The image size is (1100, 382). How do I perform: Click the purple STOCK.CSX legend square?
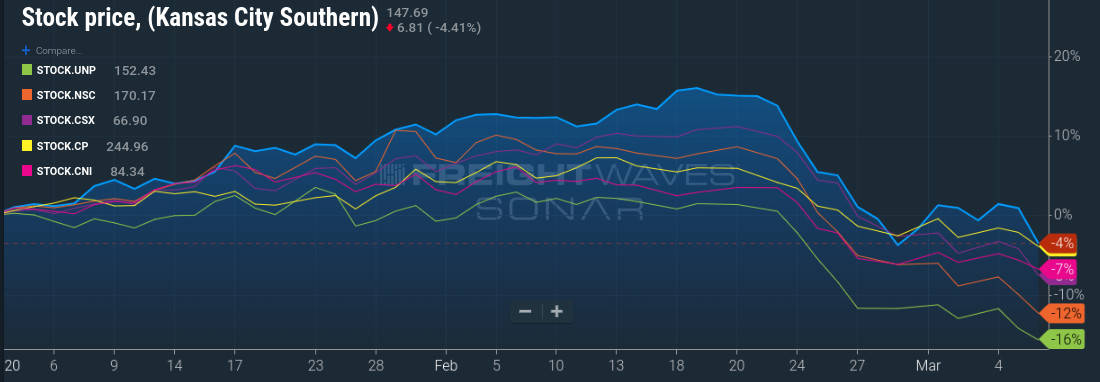27,121
